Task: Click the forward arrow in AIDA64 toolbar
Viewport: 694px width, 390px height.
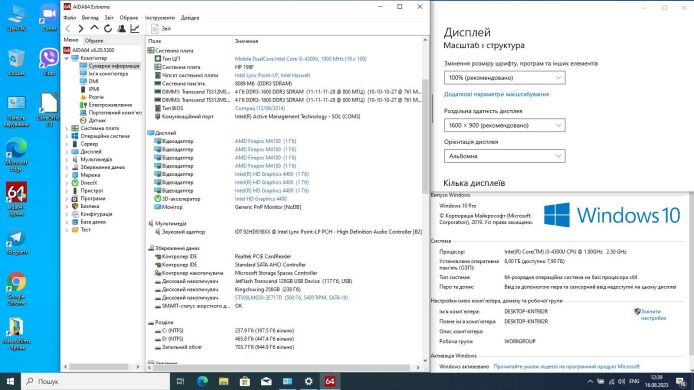Action: [81, 29]
